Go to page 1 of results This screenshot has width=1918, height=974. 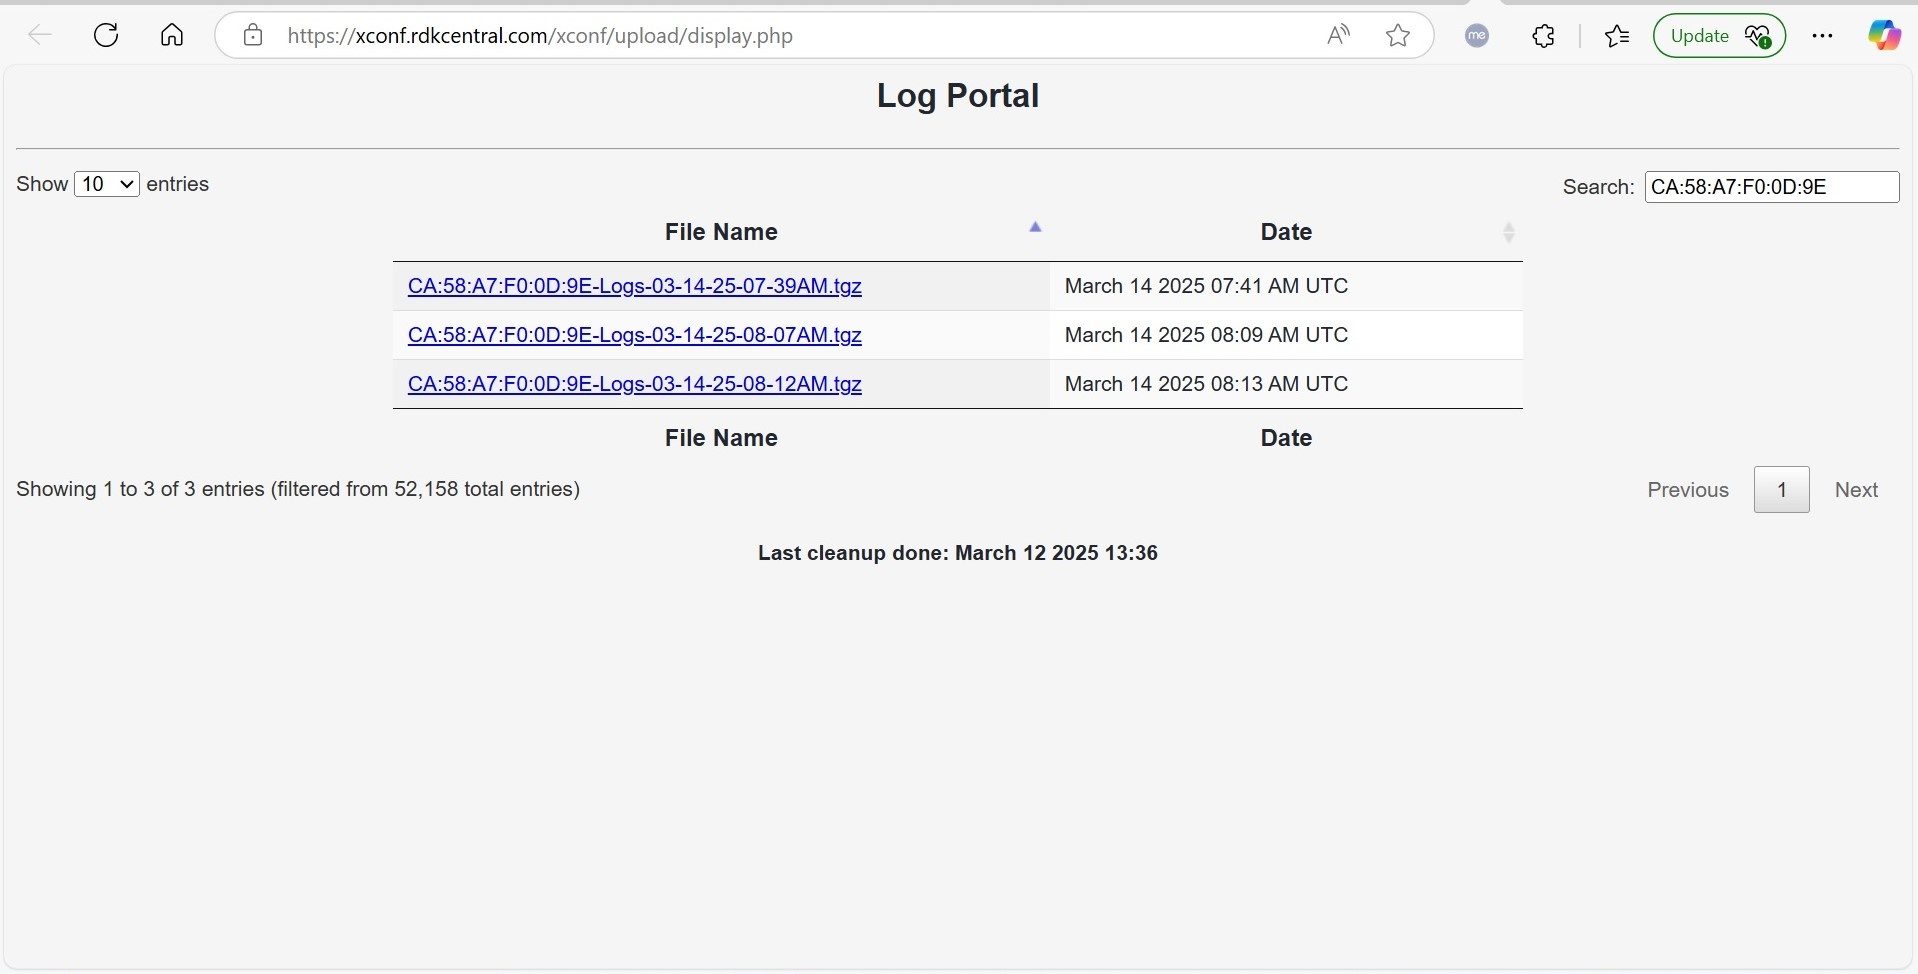point(1781,490)
